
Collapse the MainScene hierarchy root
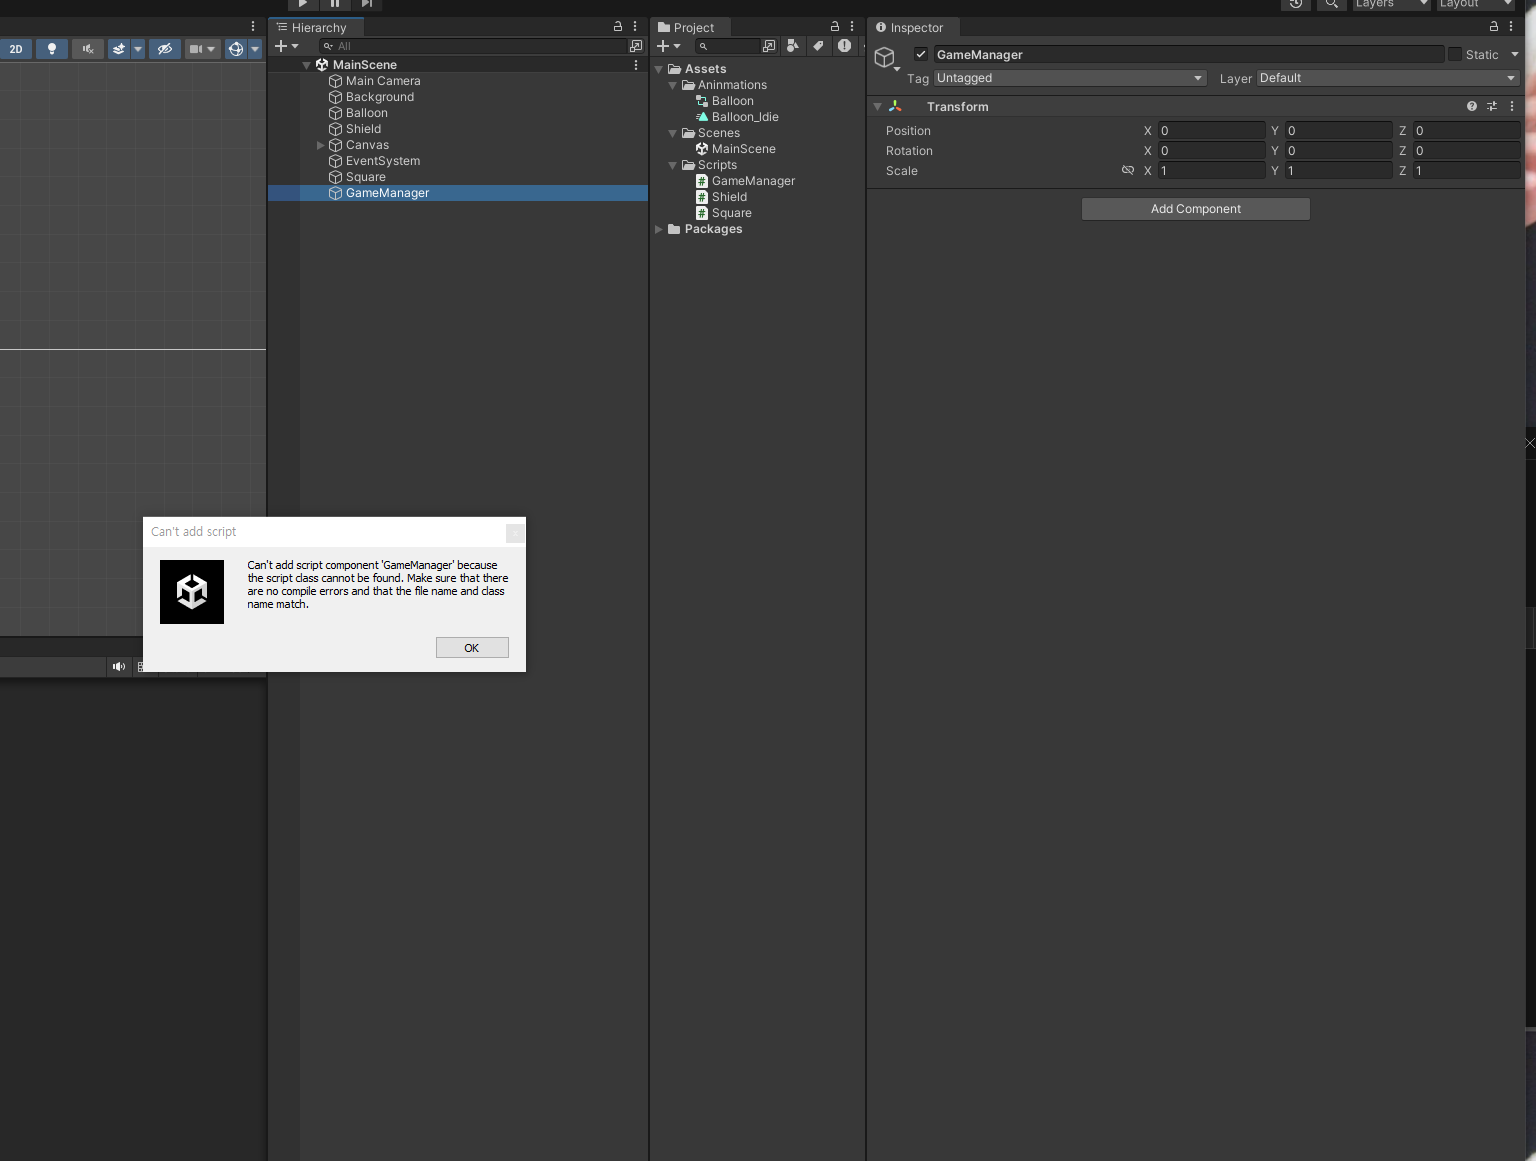(x=306, y=65)
